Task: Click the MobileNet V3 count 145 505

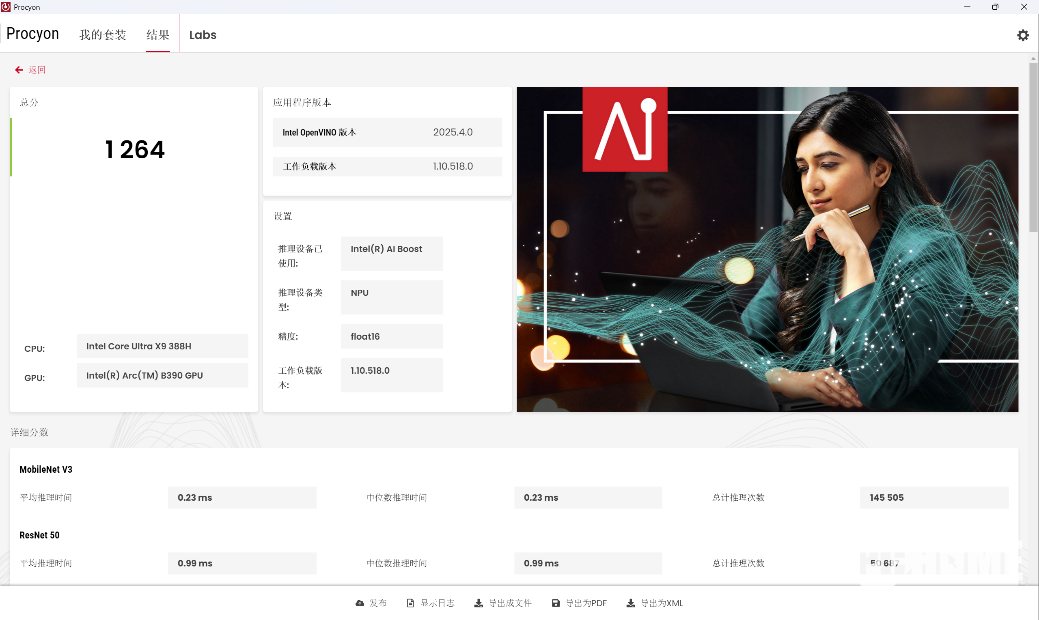Action: (x=933, y=497)
